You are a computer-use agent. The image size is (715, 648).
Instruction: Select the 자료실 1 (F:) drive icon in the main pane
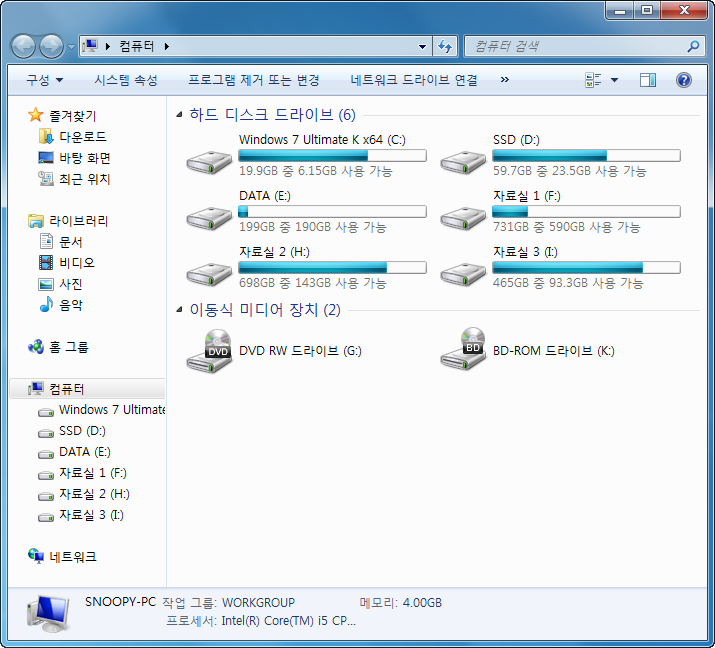tap(463, 218)
